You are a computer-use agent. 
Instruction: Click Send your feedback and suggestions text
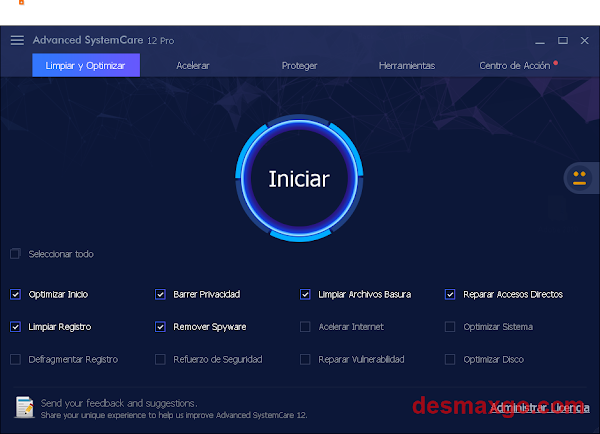119,403
